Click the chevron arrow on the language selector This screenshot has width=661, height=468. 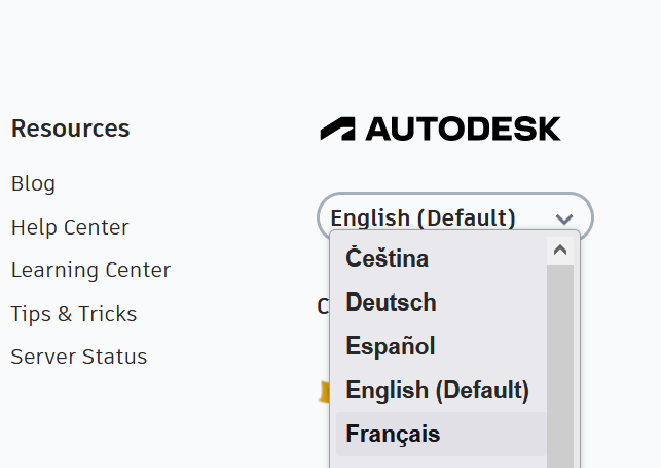564,218
